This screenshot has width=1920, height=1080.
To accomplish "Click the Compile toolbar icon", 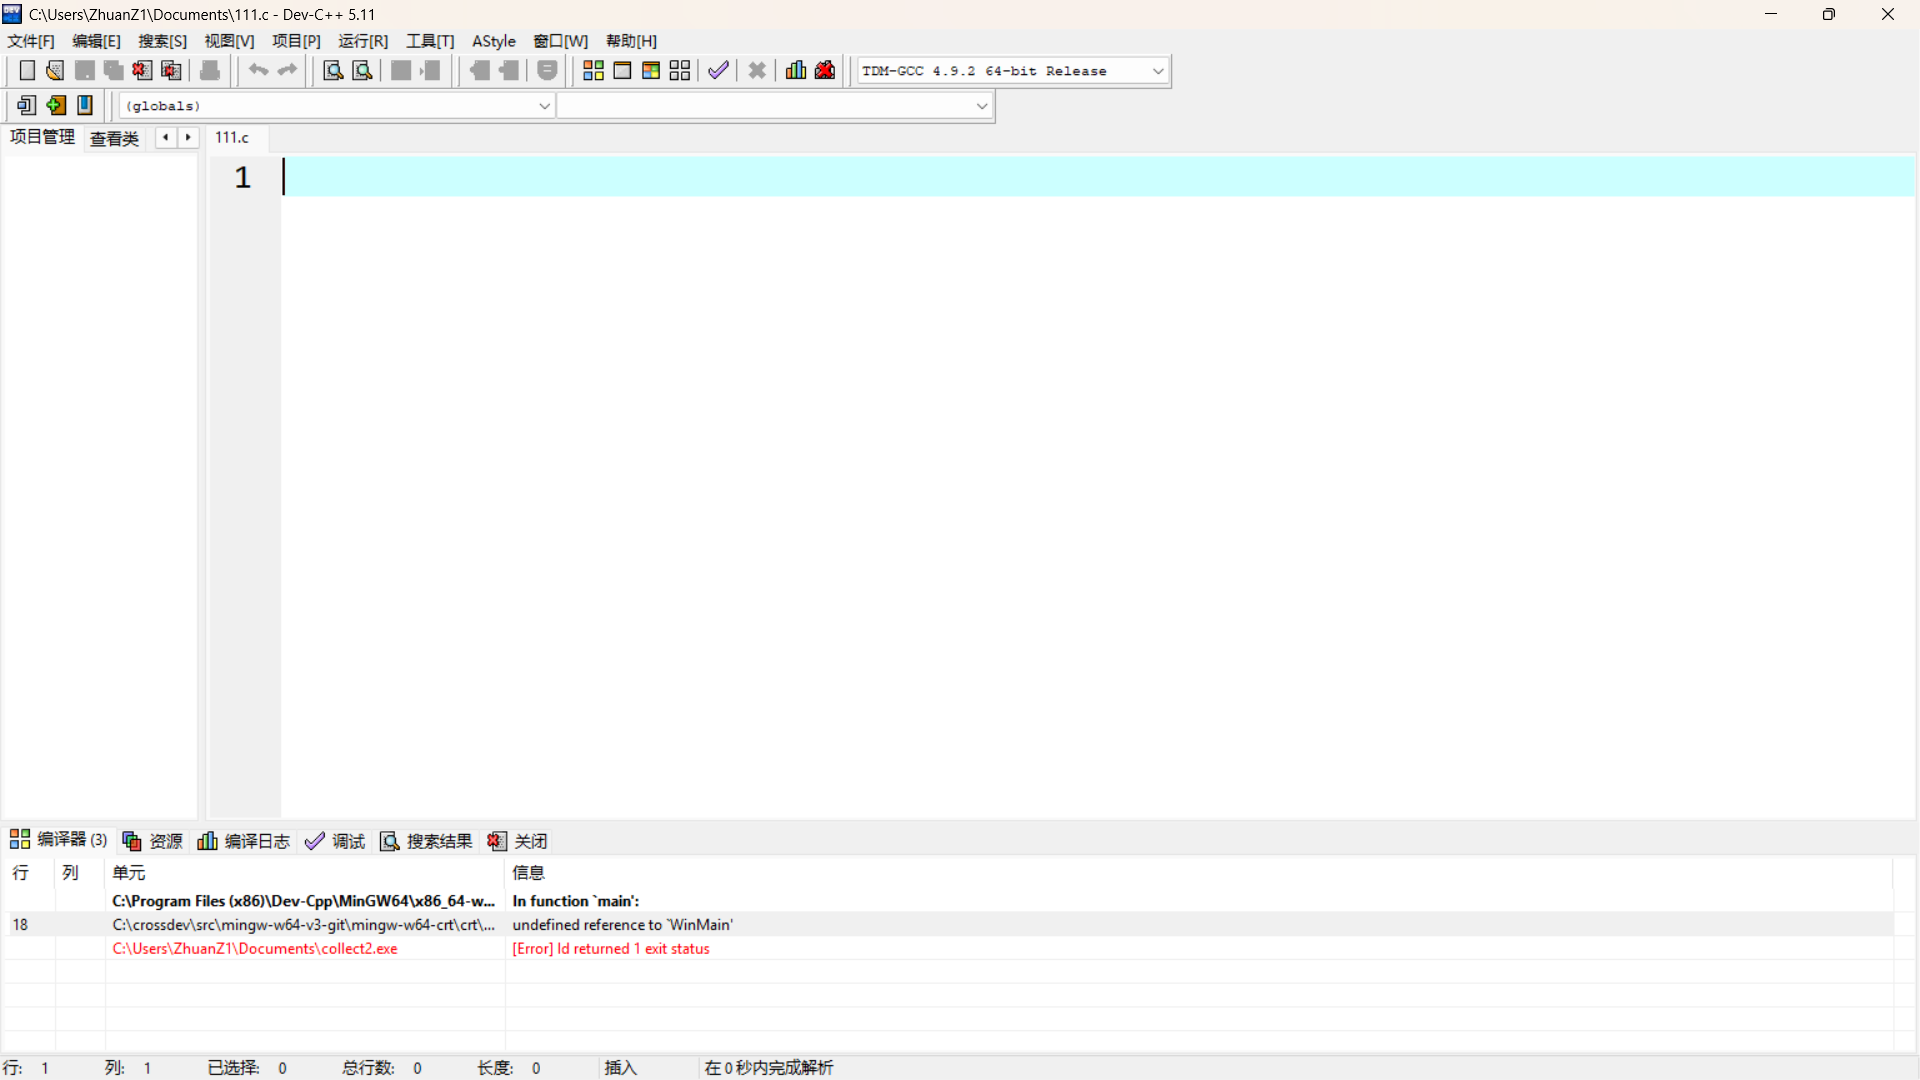I will point(593,71).
